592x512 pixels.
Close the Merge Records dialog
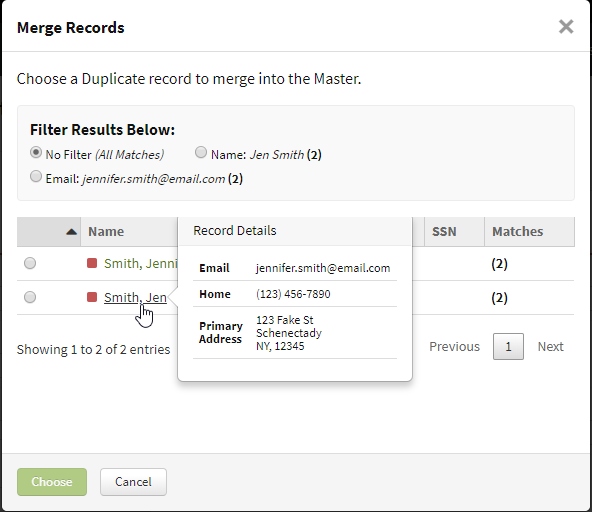click(566, 27)
